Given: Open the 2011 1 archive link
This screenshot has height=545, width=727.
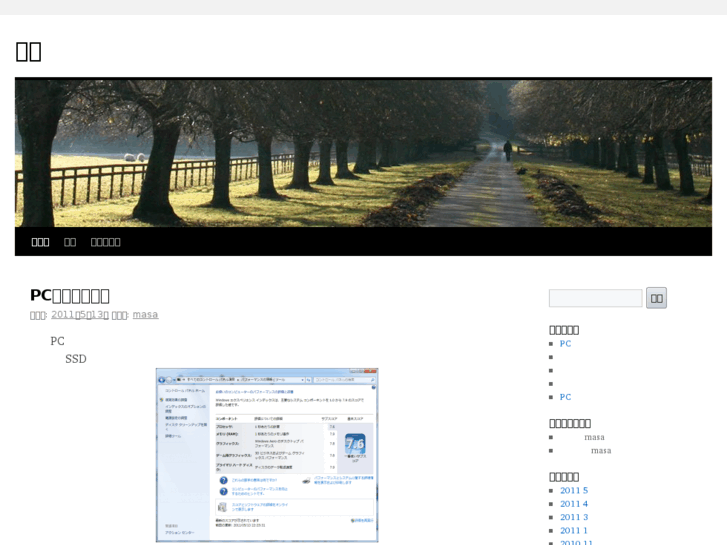Looking at the screenshot, I should [x=574, y=531].
